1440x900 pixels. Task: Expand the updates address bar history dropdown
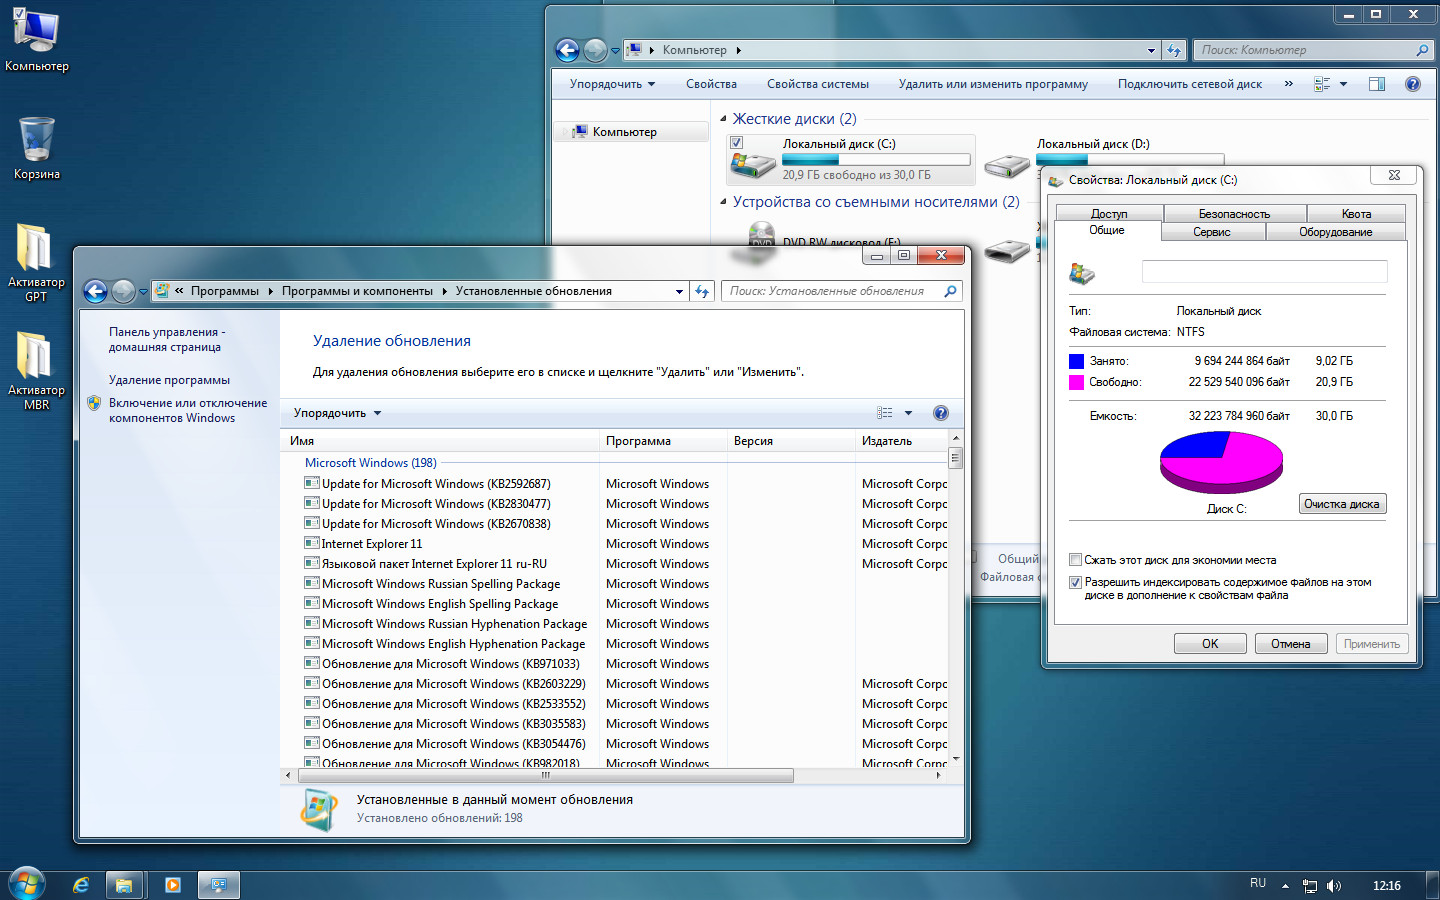[x=679, y=291]
